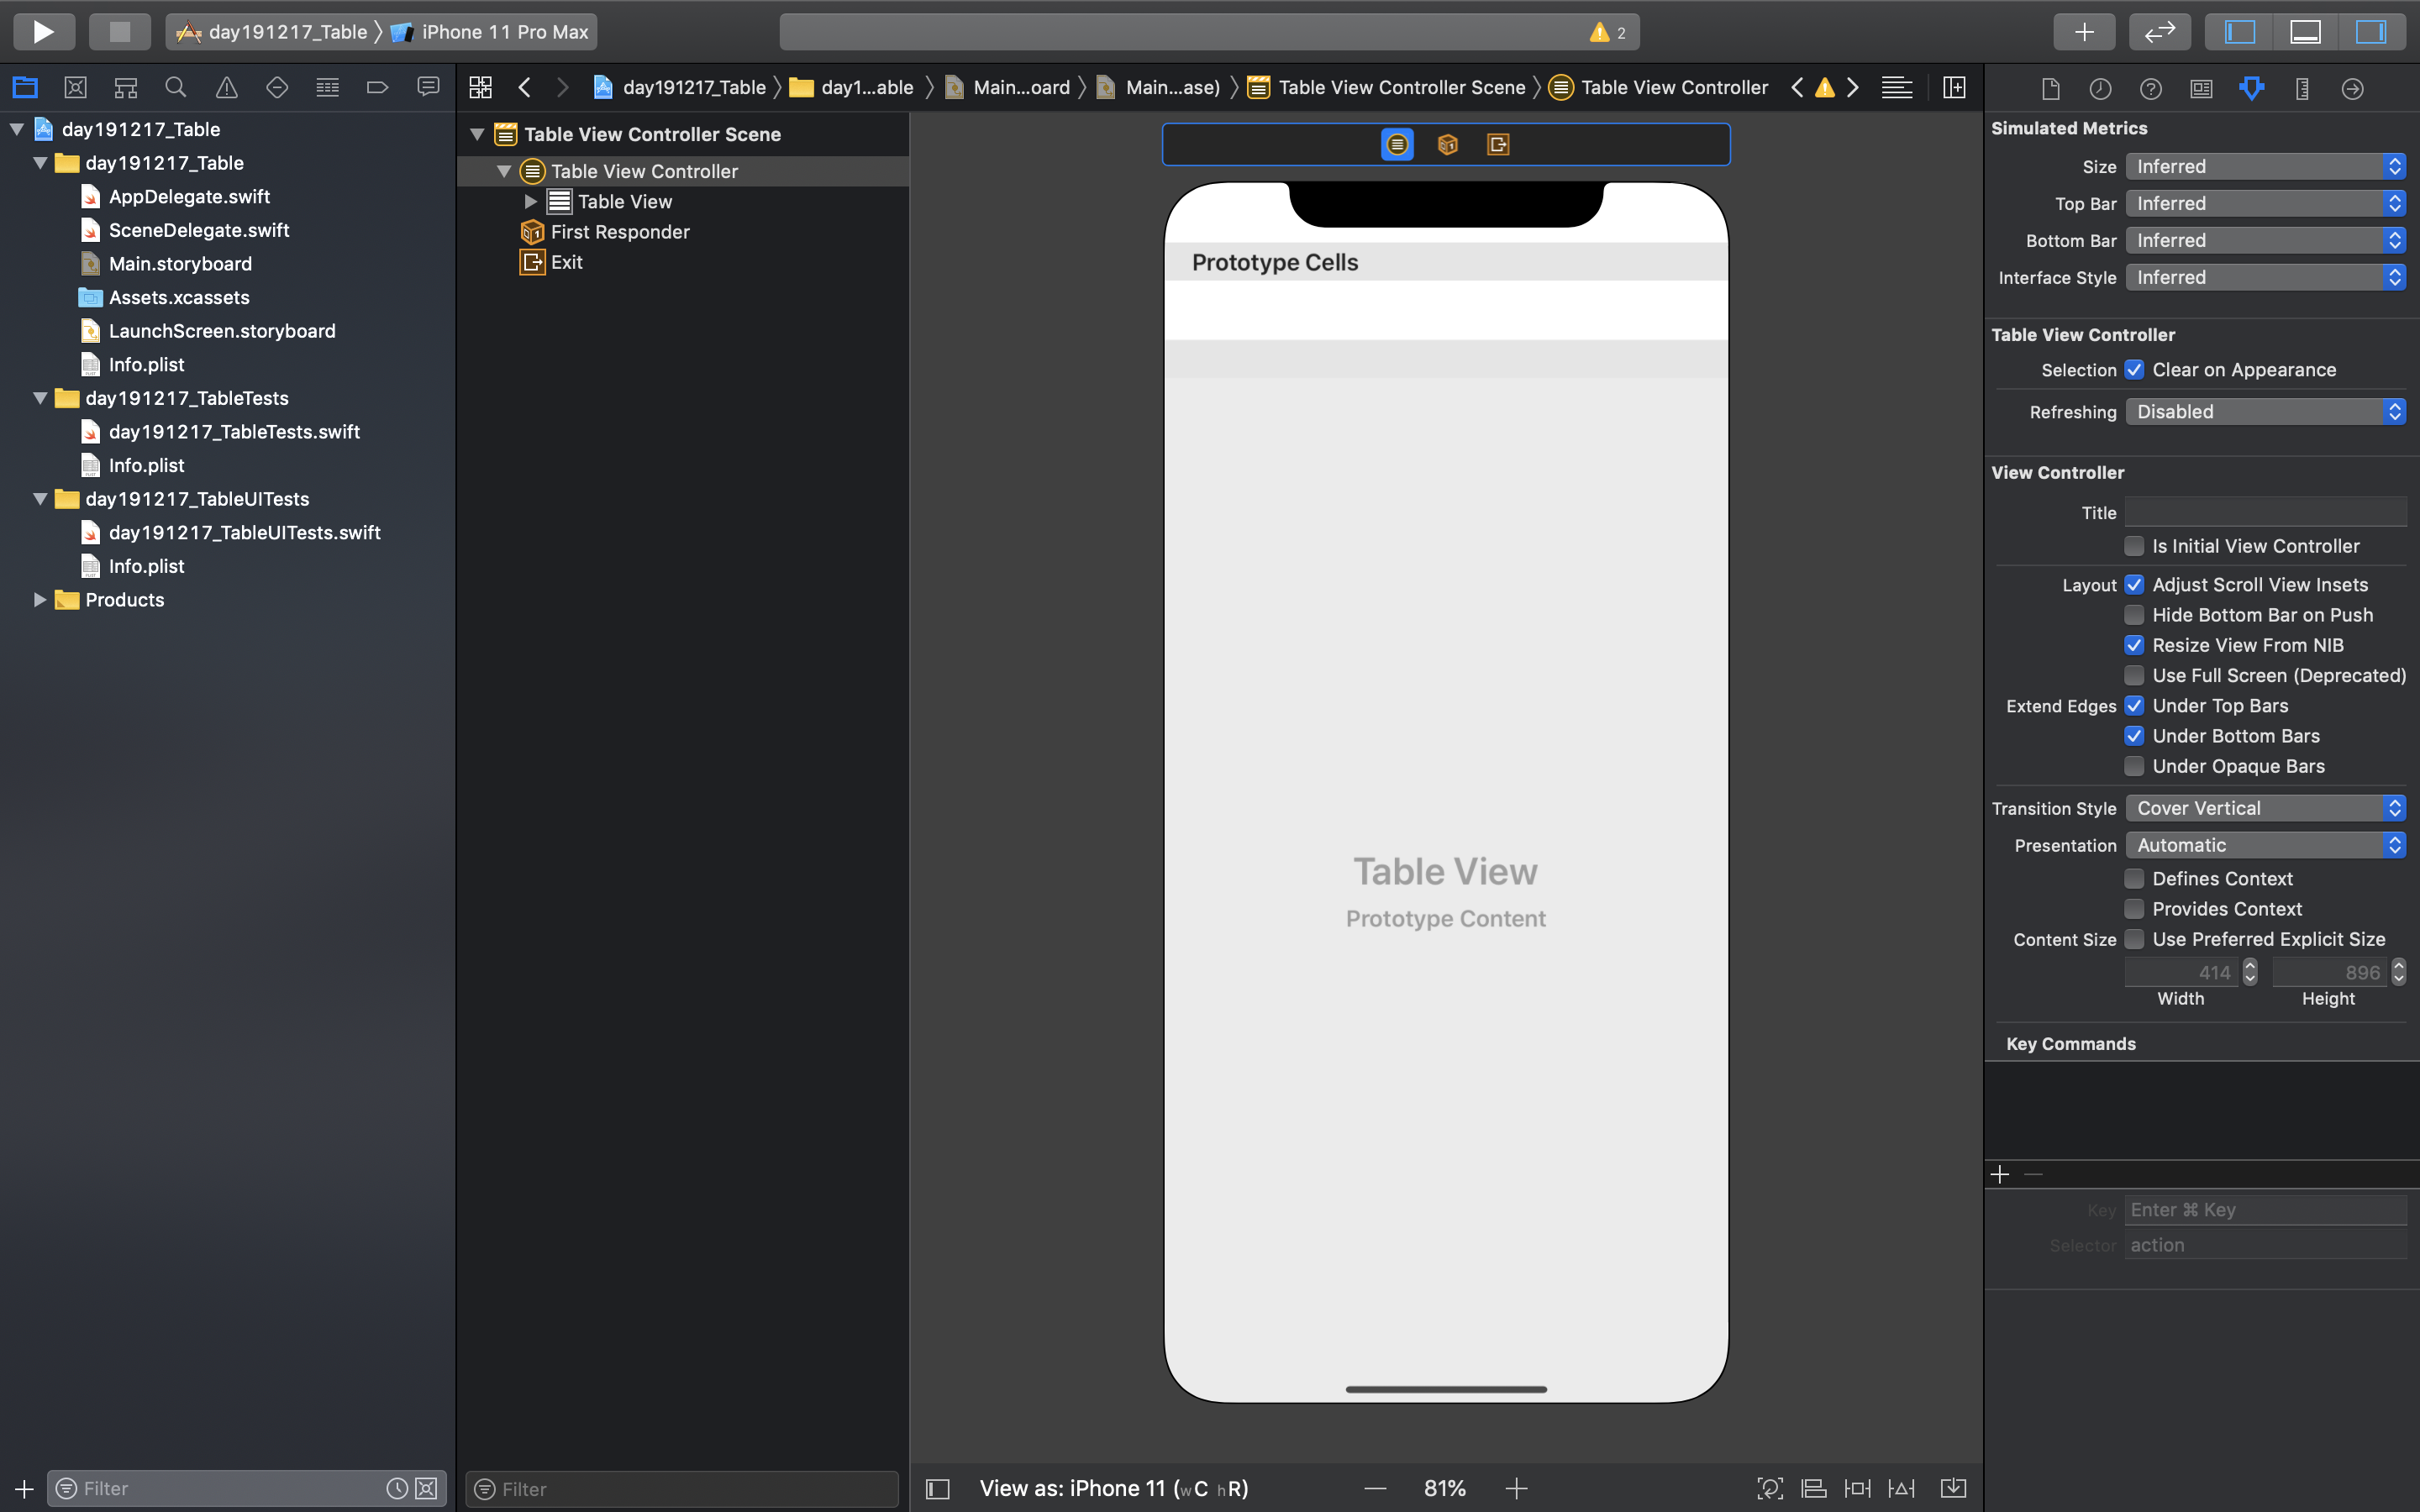Click the view controller Title text field
Image resolution: width=2420 pixels, height=1512 pixels.
click(x=2265, y=512)
